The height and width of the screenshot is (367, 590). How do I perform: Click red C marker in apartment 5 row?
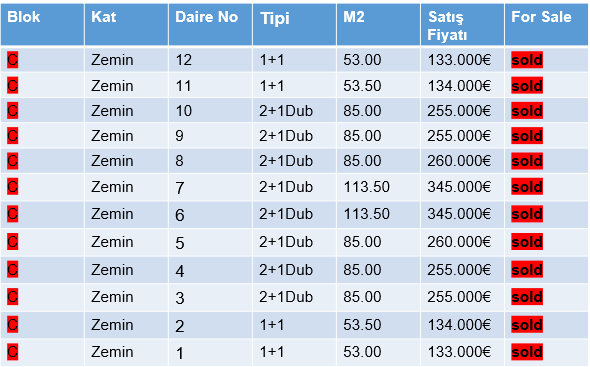12,242
